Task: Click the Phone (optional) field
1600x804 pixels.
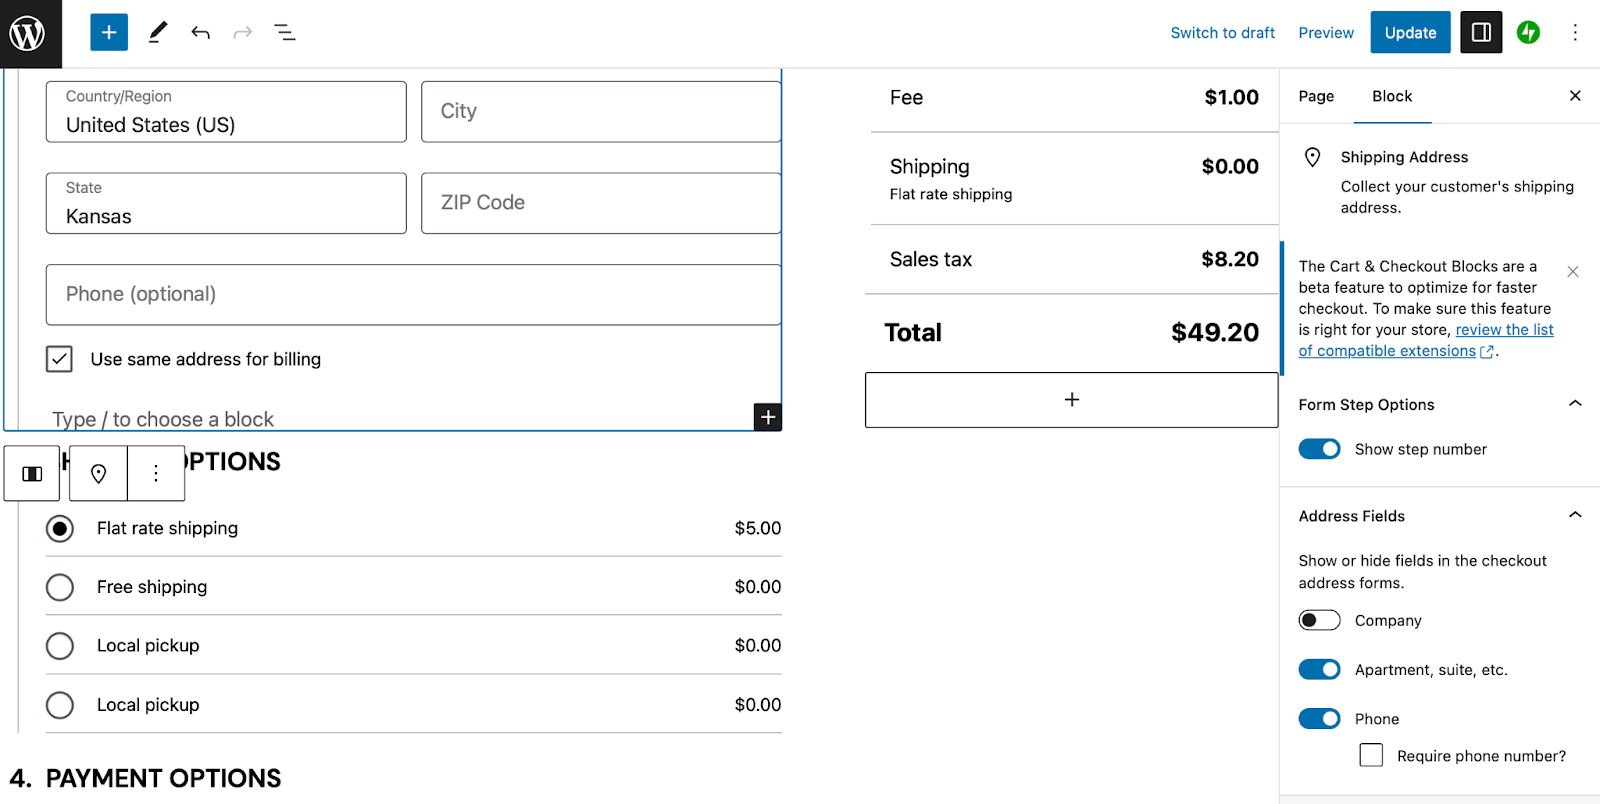Action: (x=413, y=294)
